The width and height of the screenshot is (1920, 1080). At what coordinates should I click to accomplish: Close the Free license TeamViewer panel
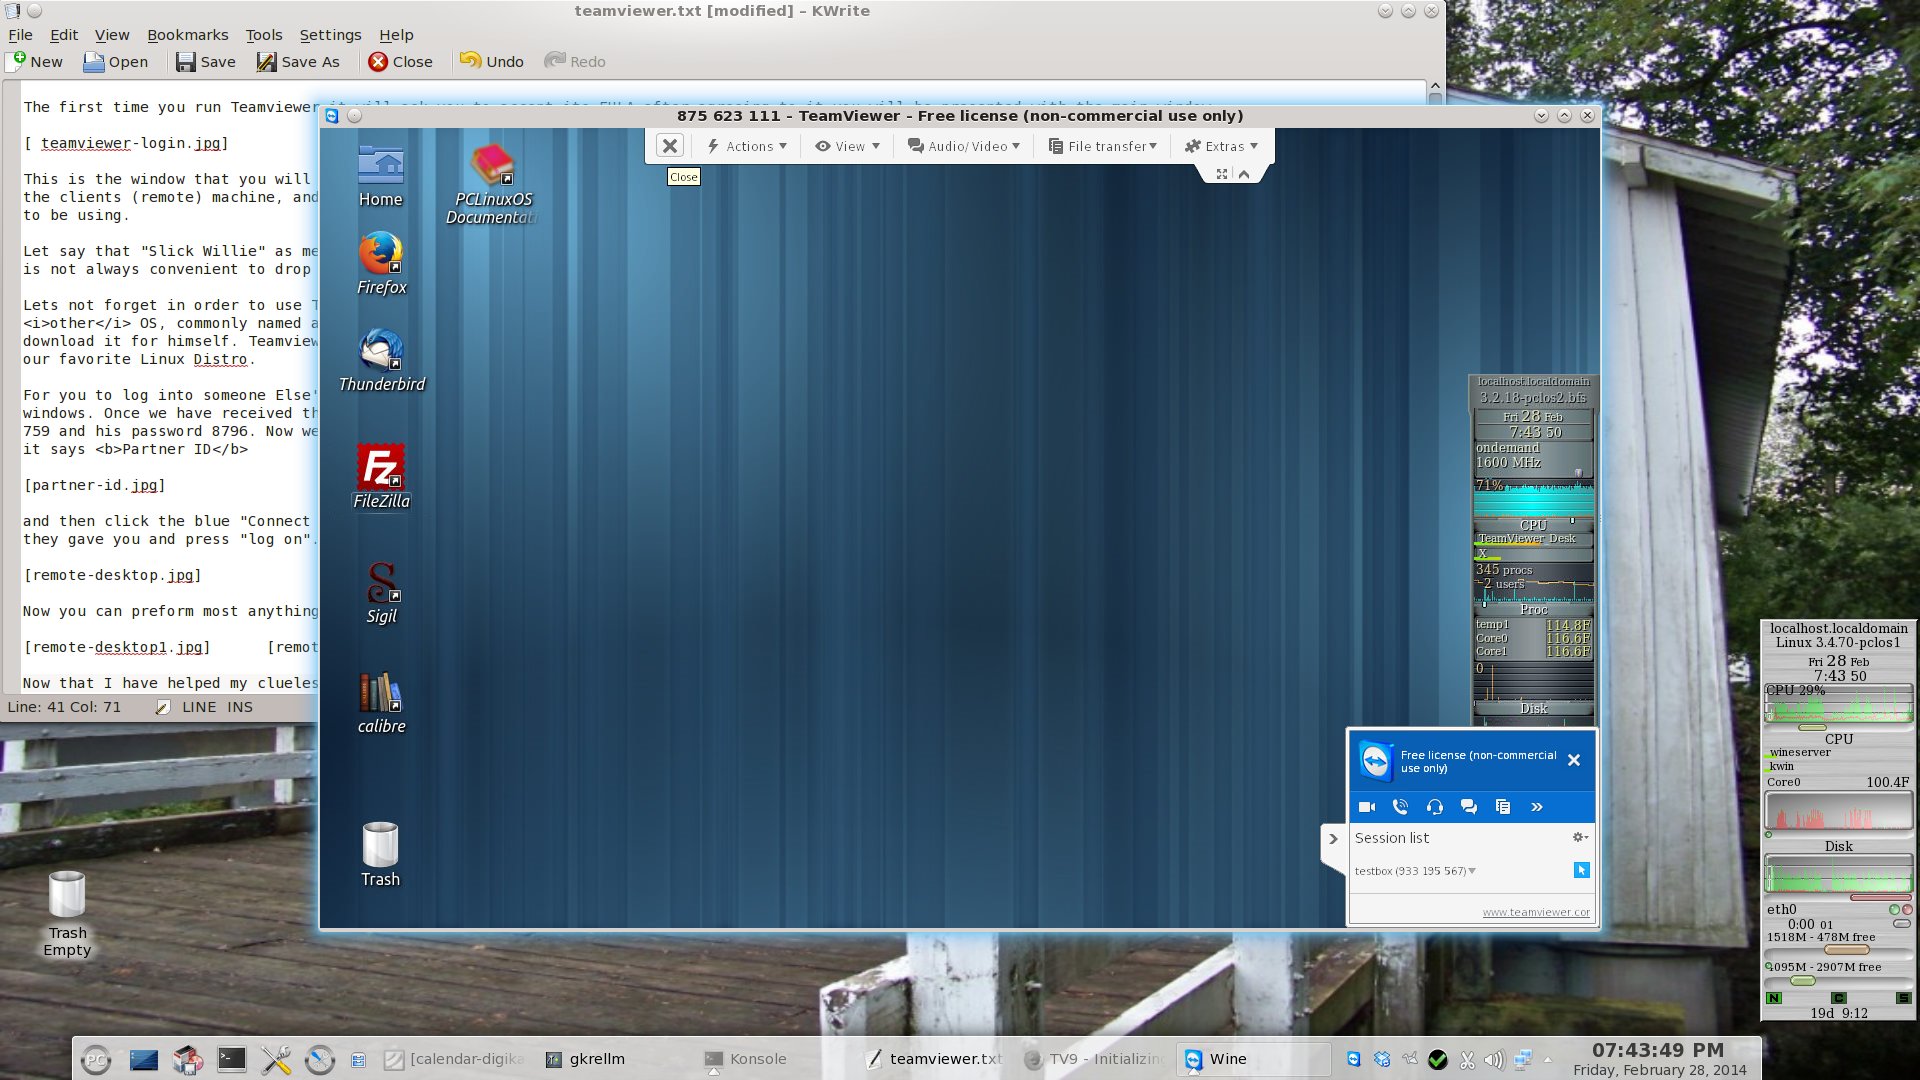pyautogui.click(x=1574, y=760)
